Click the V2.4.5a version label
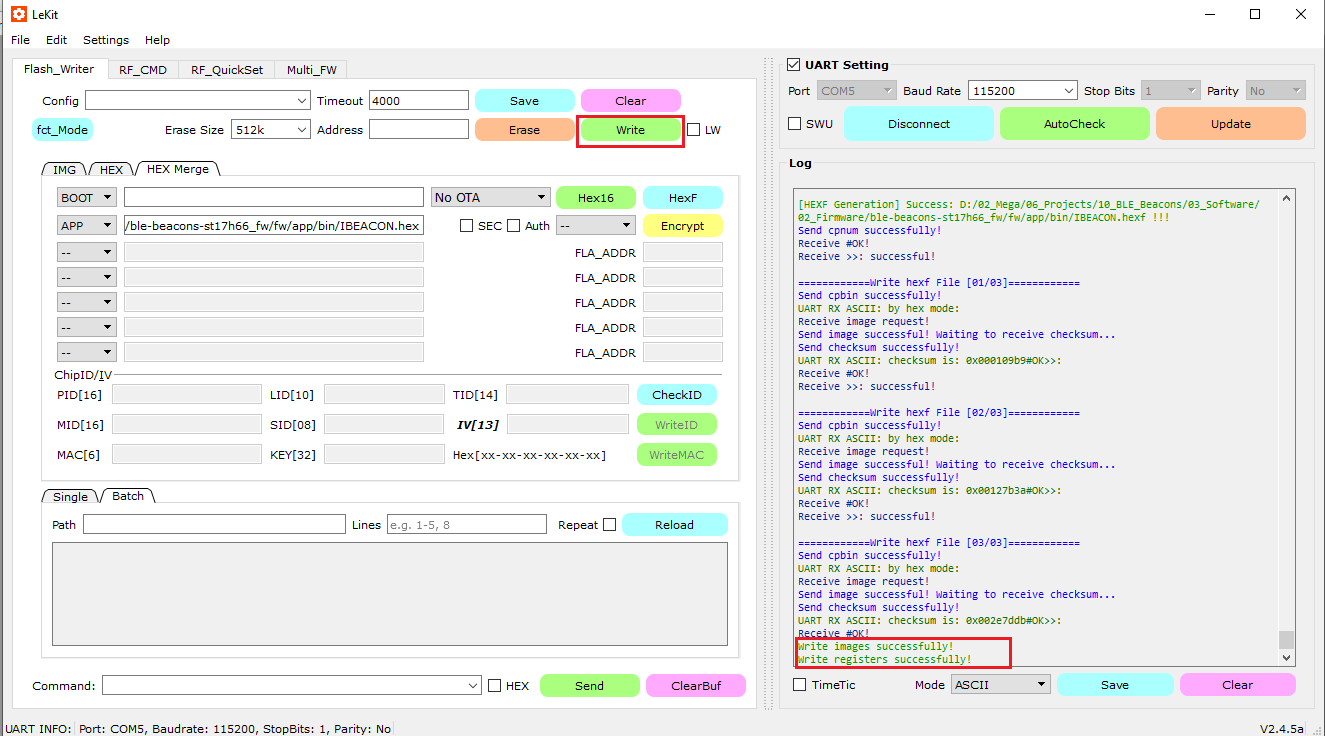 click(1282, 729)
